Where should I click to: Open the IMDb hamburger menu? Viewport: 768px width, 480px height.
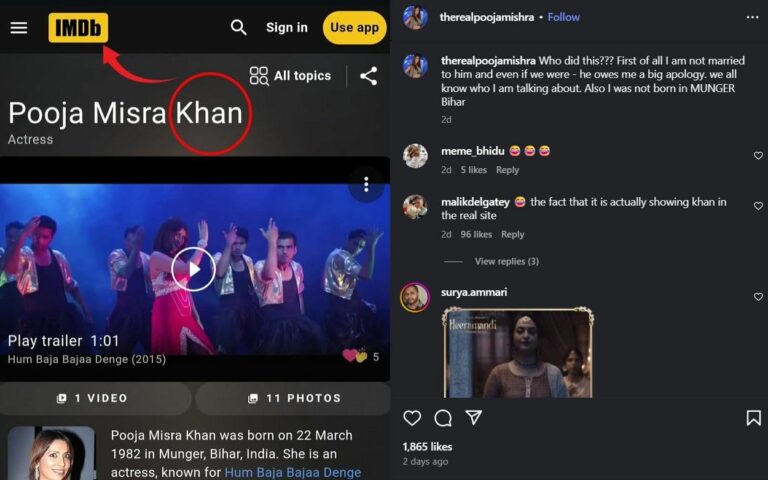click(19, 28)
